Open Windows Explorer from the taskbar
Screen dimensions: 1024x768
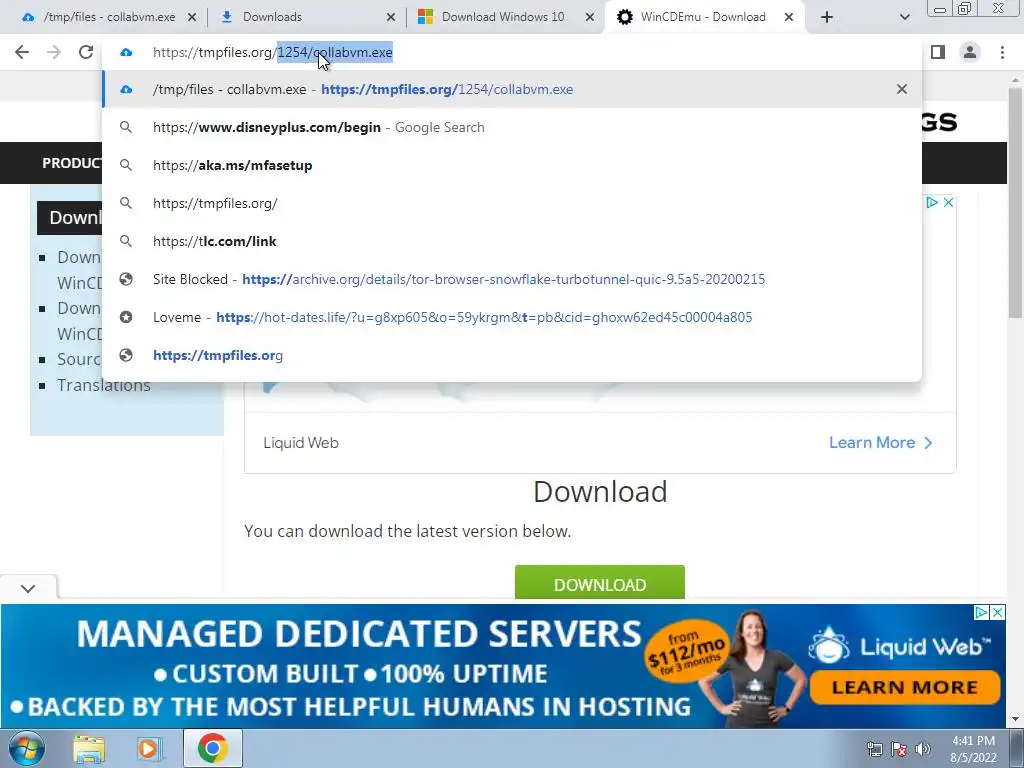pos(89,749)
